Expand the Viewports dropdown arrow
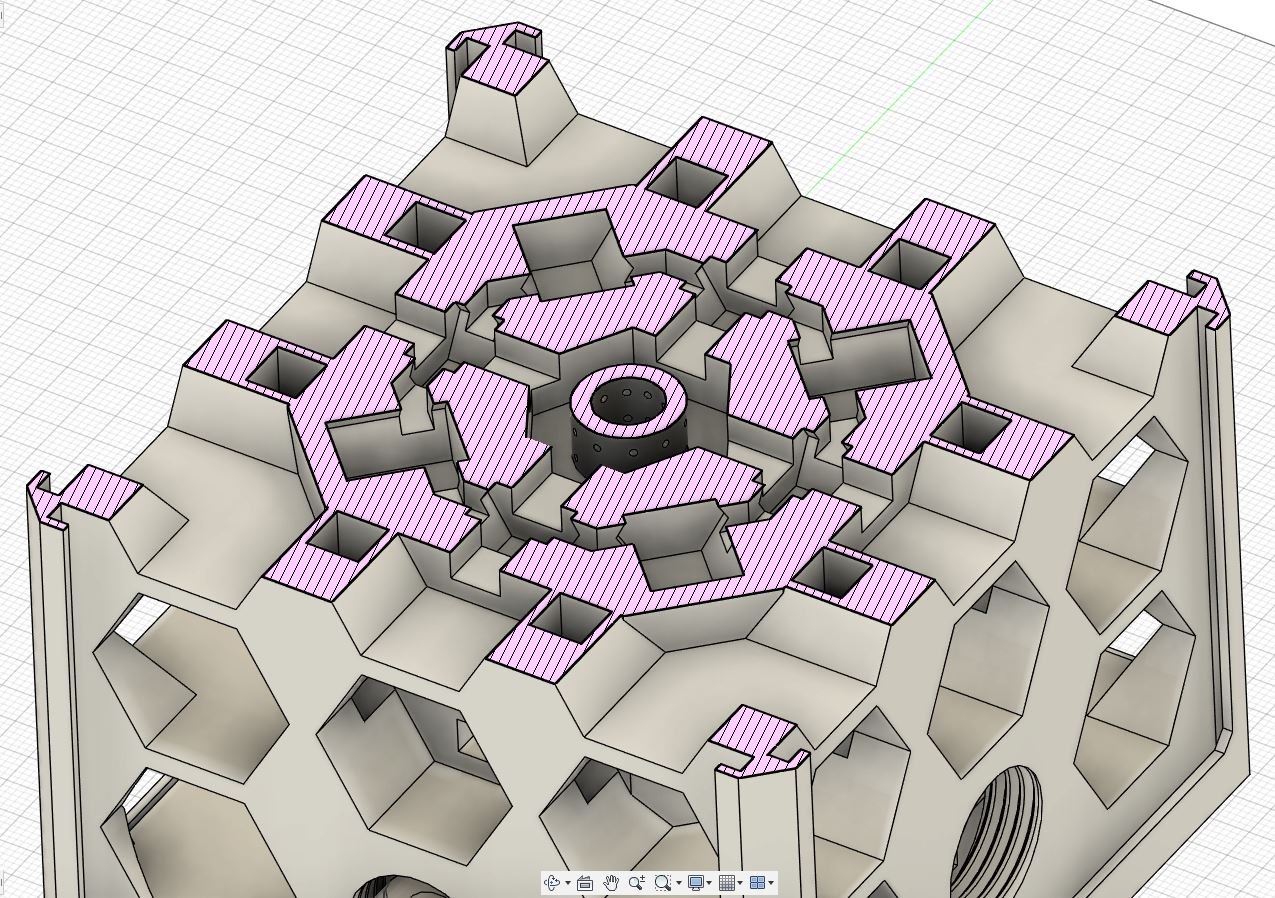Viewport: 1275px width, 898px height. (771, 883)
